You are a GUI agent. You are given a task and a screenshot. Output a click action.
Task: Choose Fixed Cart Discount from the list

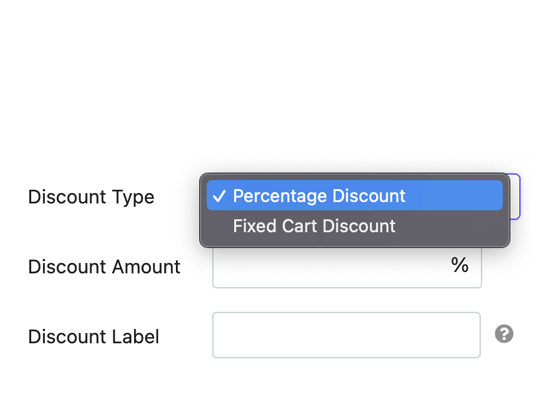click(x=354, y=226)
